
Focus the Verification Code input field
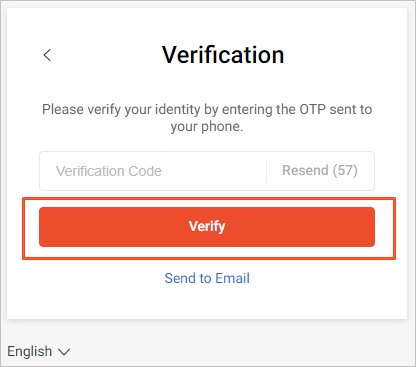click(153, 171)
